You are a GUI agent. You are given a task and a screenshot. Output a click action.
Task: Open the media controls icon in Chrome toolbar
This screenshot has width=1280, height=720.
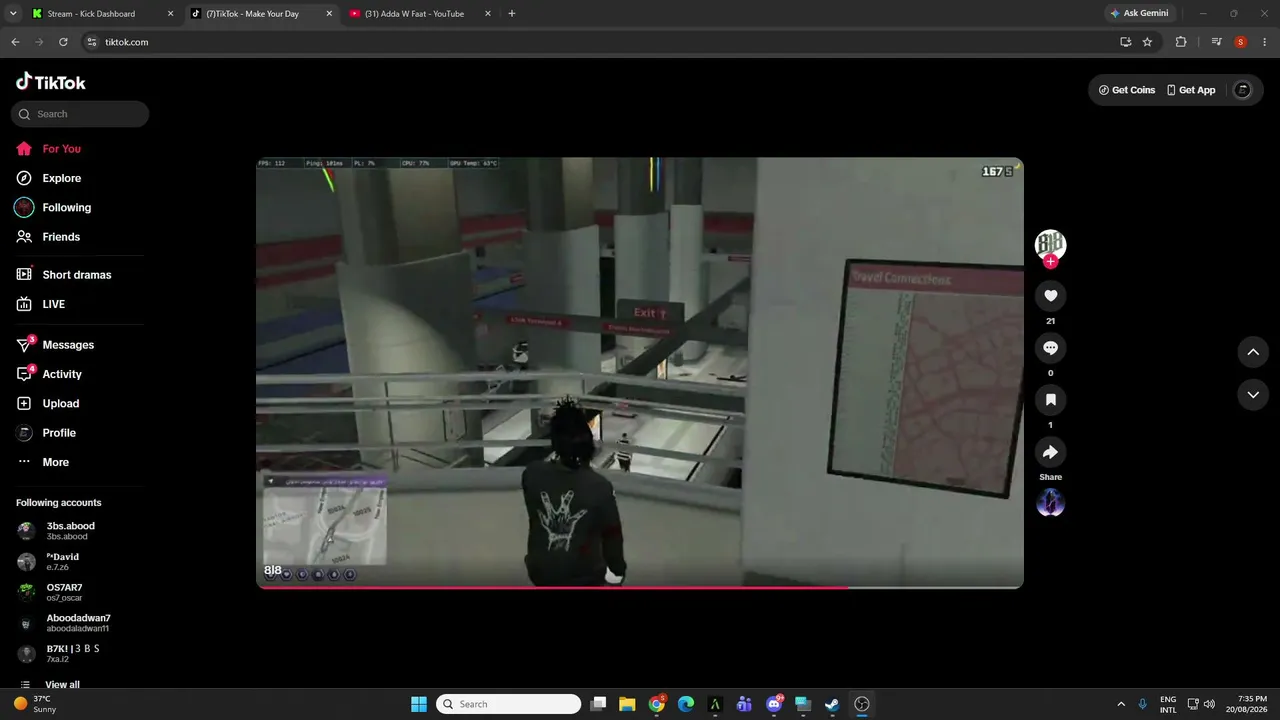(x=1216, y=42)
